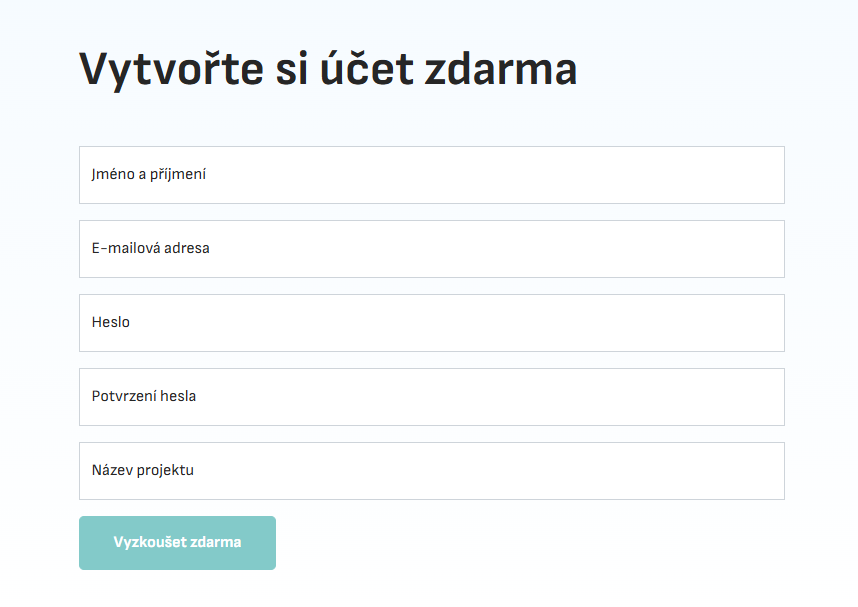Click the "Jméno a příjmení" input field
Screen dimensions: 858x607
click(x=431, y=175)
